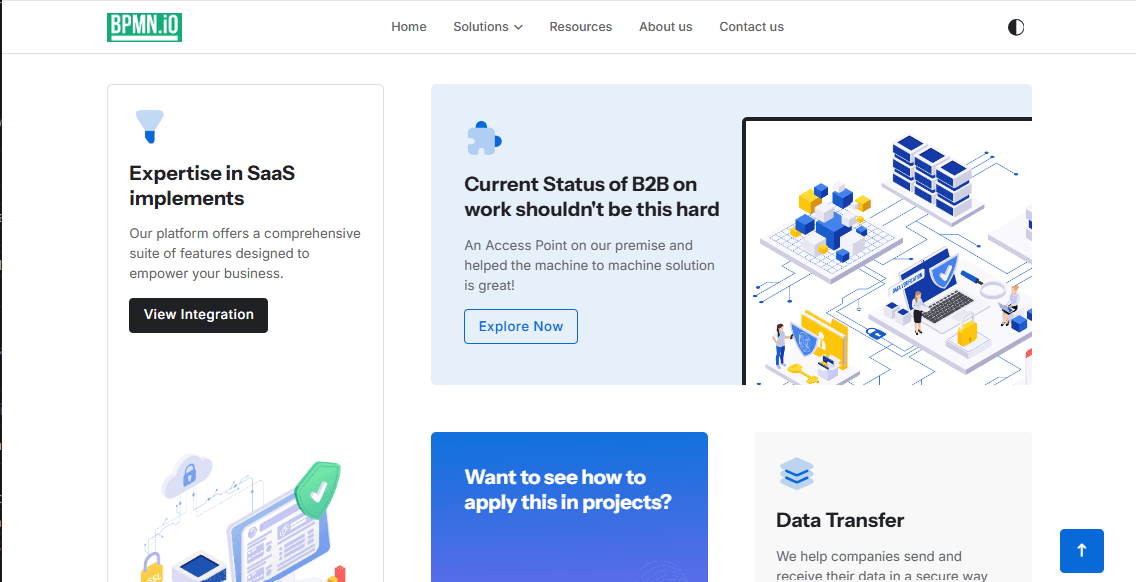Image resolution: width=1136 pixels, height=582 pixels.
Task: Click the BPMN.iO logo
Action: [x=144, y=27]
